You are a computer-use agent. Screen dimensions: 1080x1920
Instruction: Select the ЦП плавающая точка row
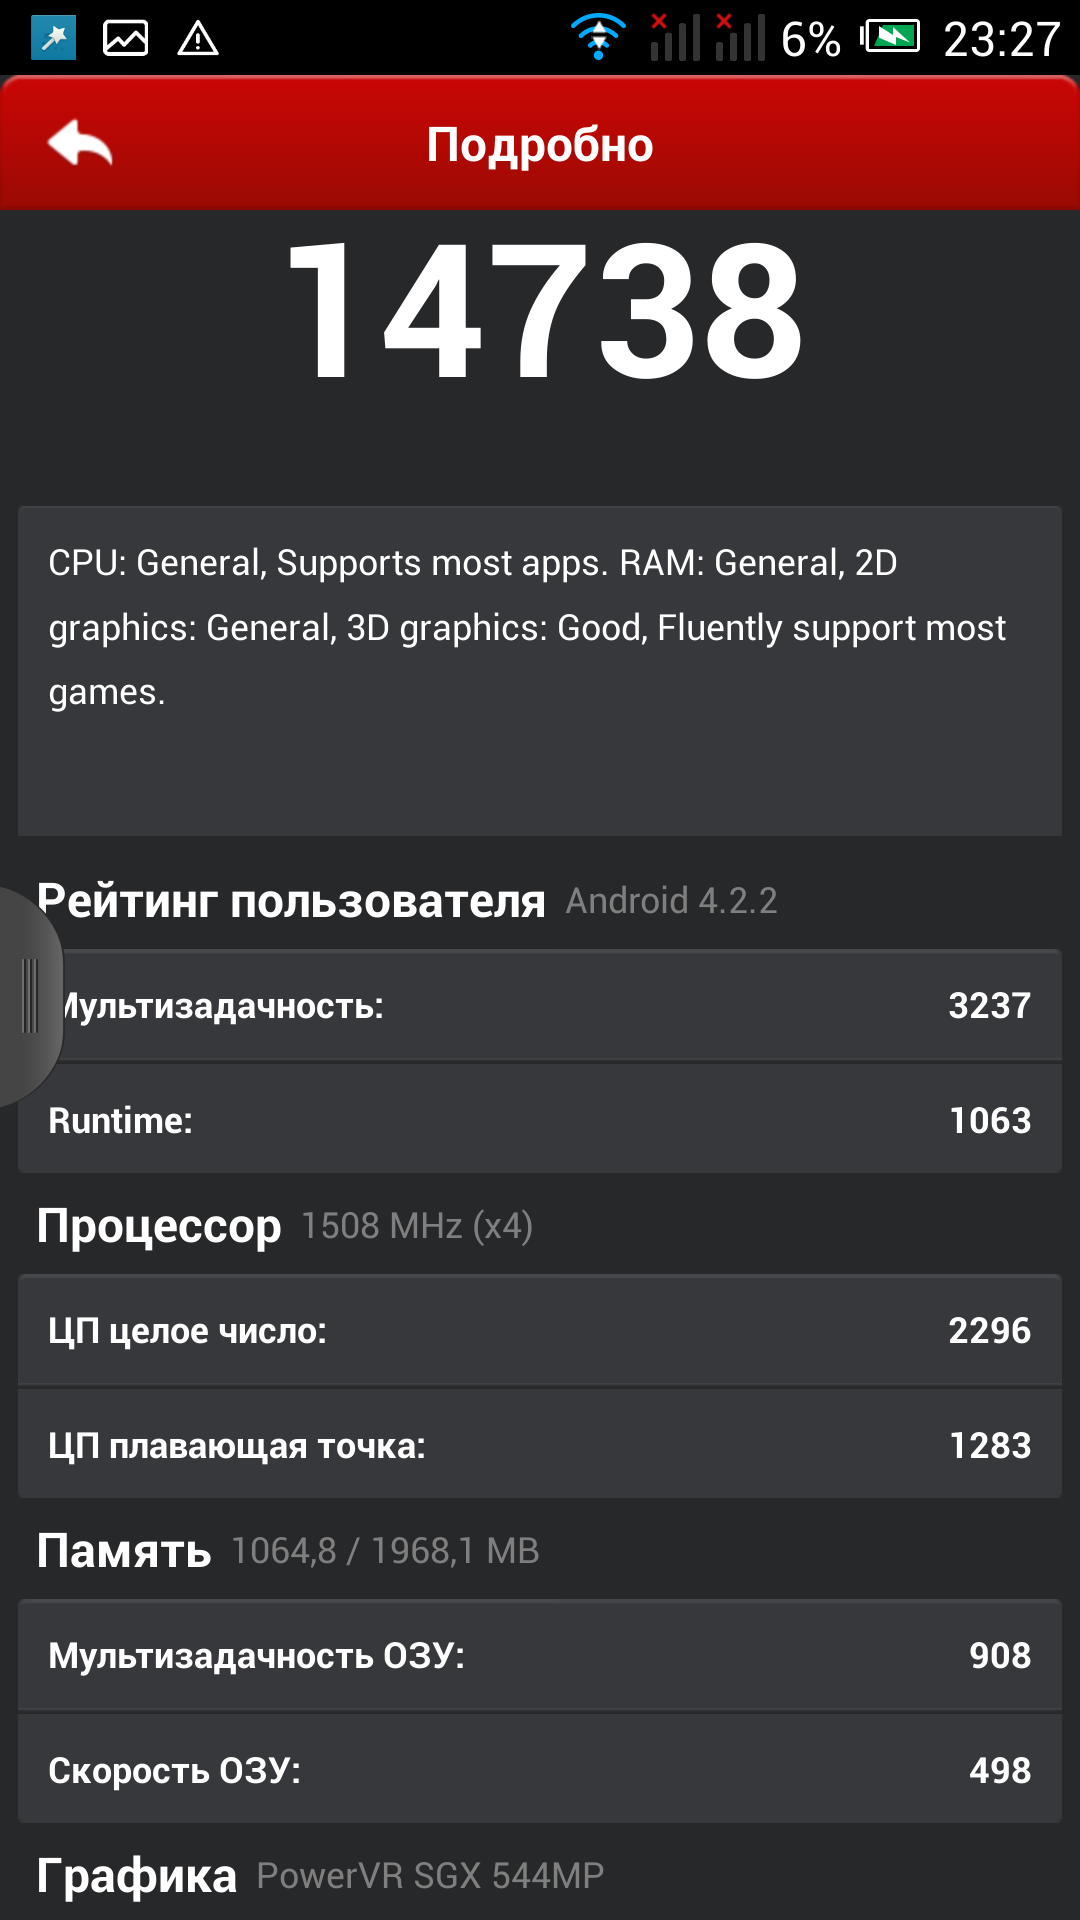[x=540, y=1445]
